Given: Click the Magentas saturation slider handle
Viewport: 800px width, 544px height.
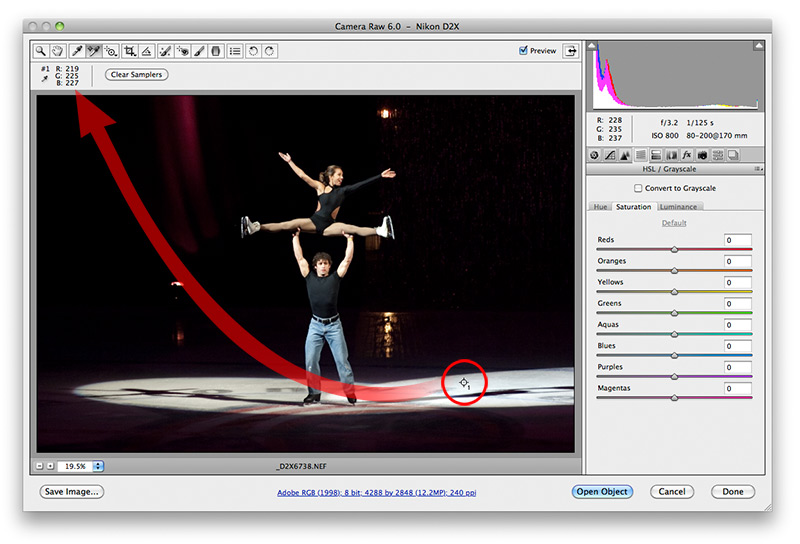Looking at the screenshot, I should [674, 398].
